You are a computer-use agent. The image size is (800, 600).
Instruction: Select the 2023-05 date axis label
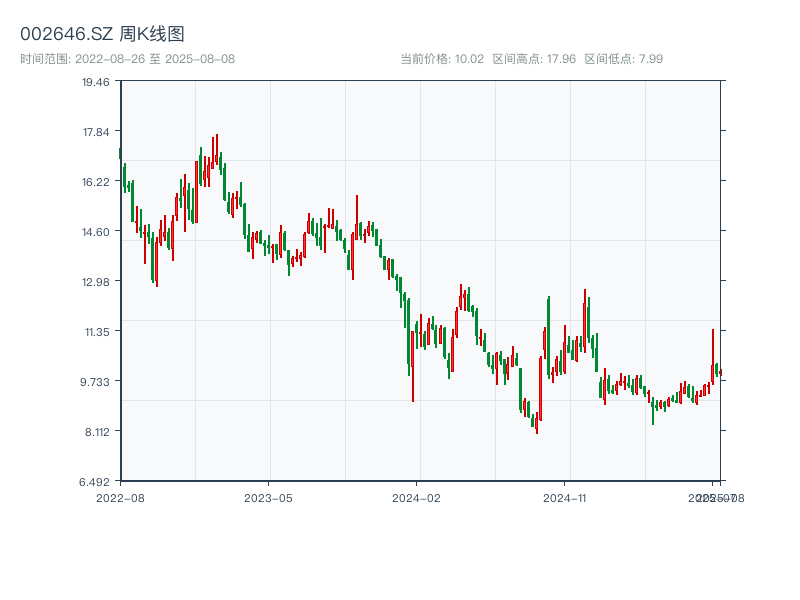pyautogui.click(x=268, y=497)
